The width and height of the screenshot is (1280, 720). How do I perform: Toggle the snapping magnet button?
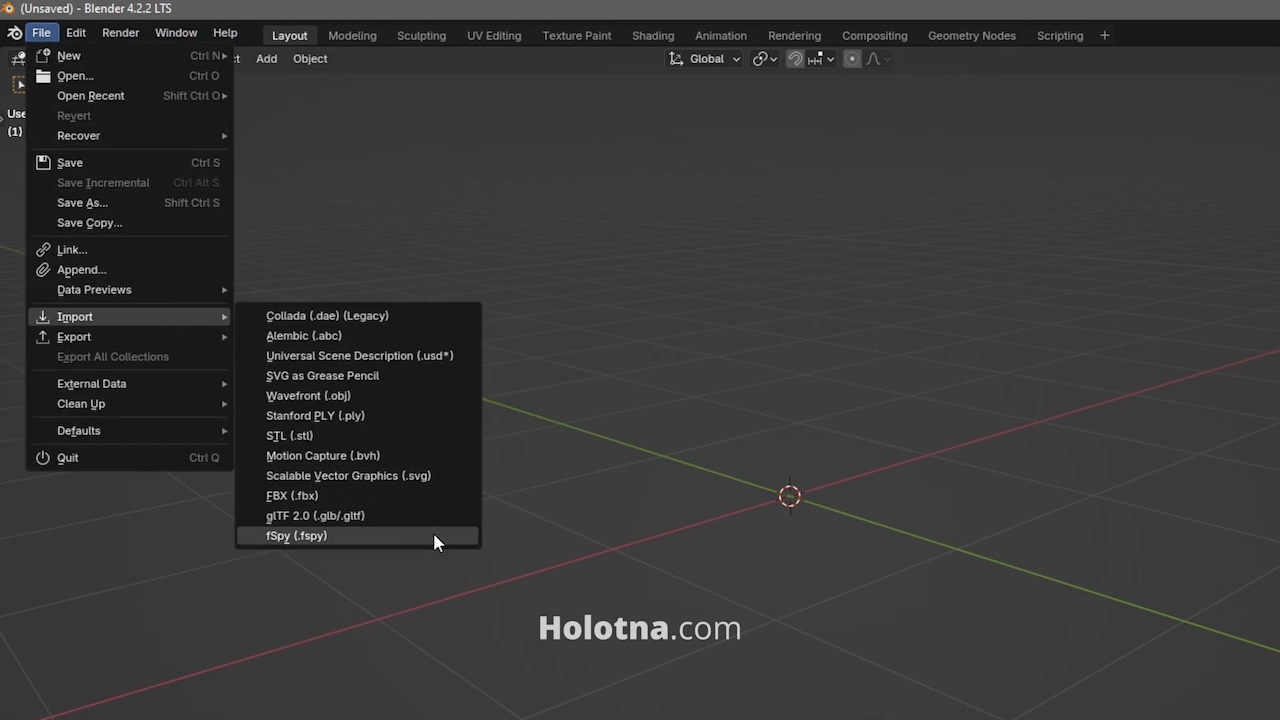pyautogui.click(x=795, y=59)
